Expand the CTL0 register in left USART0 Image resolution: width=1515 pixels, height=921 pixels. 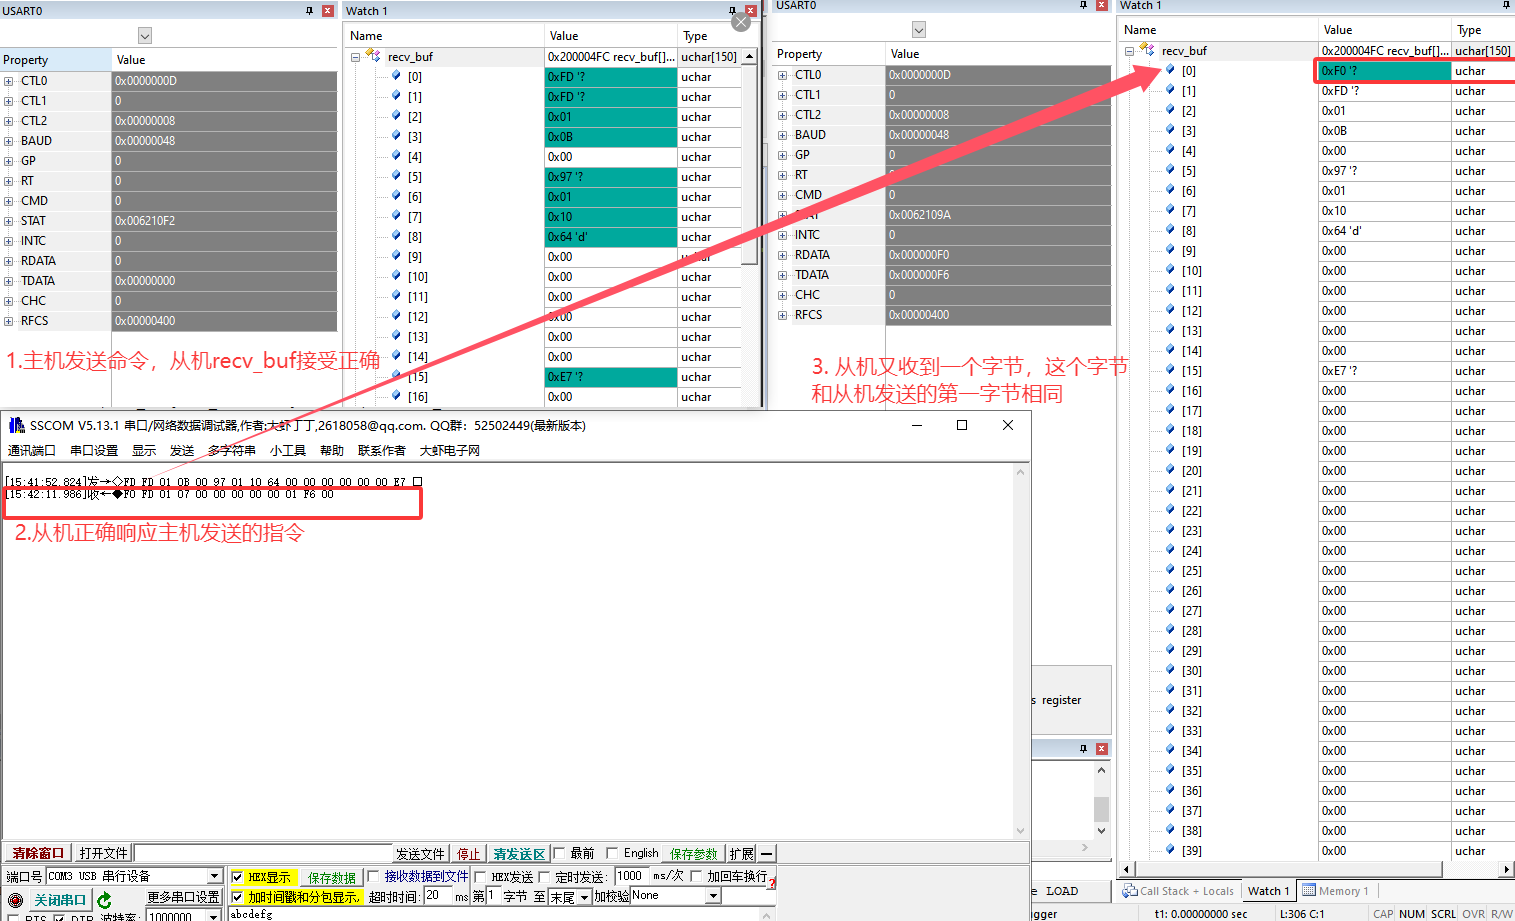[8, 81]
